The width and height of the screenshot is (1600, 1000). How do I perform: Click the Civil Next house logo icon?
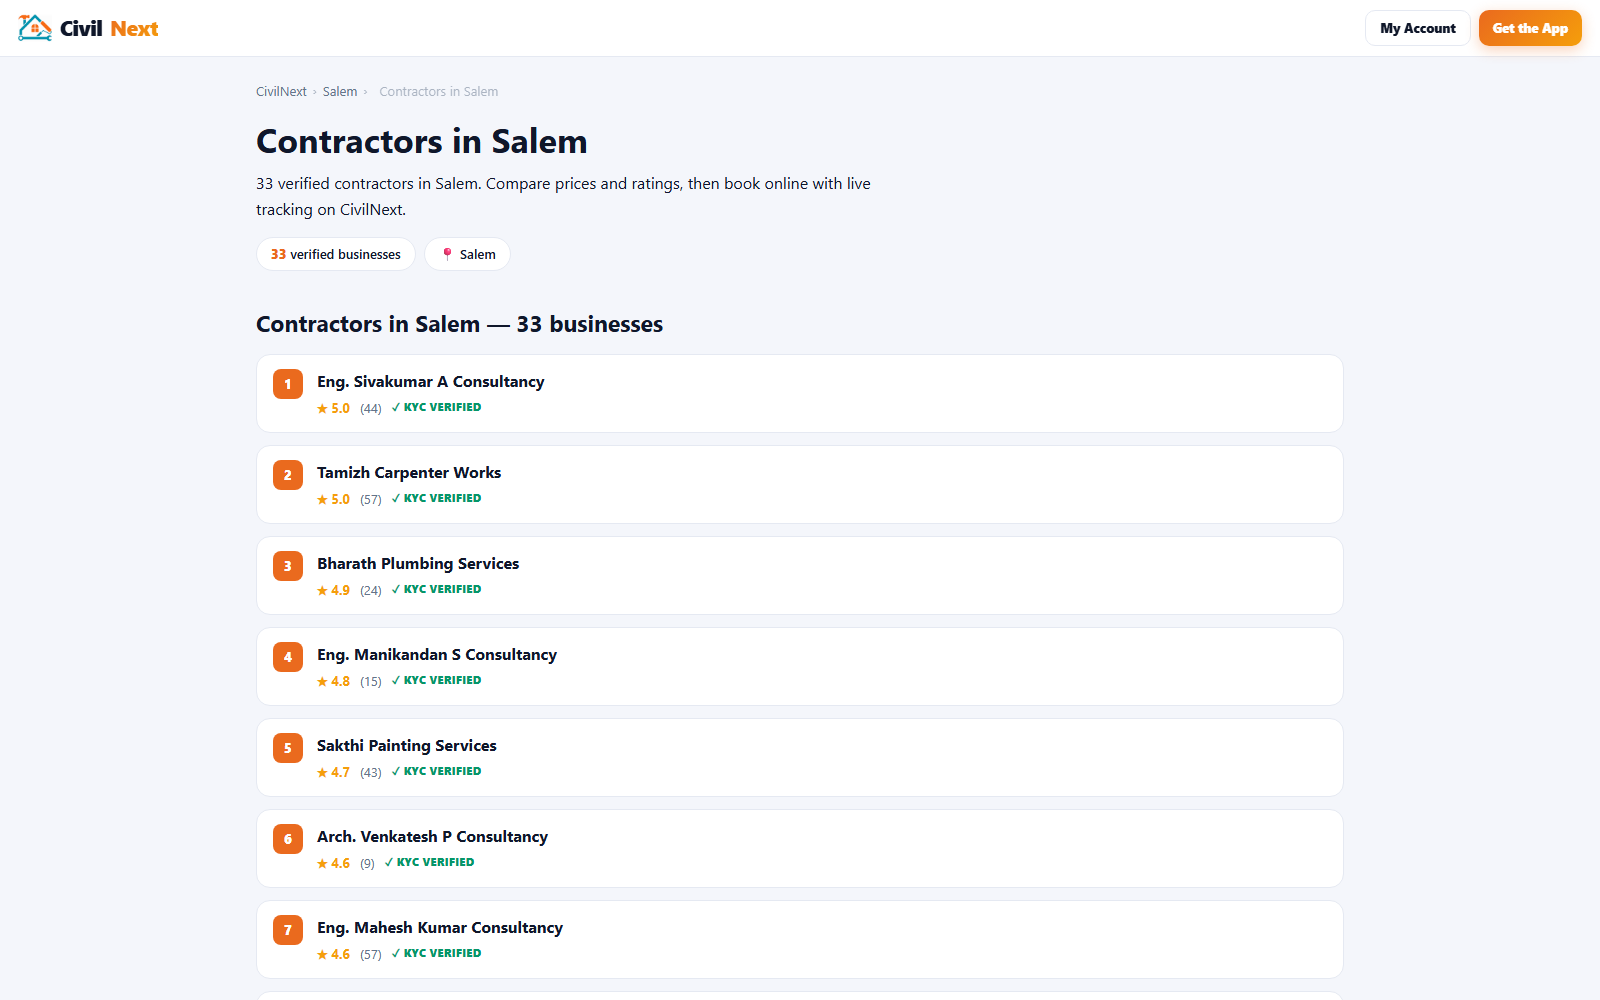point(35,28)
